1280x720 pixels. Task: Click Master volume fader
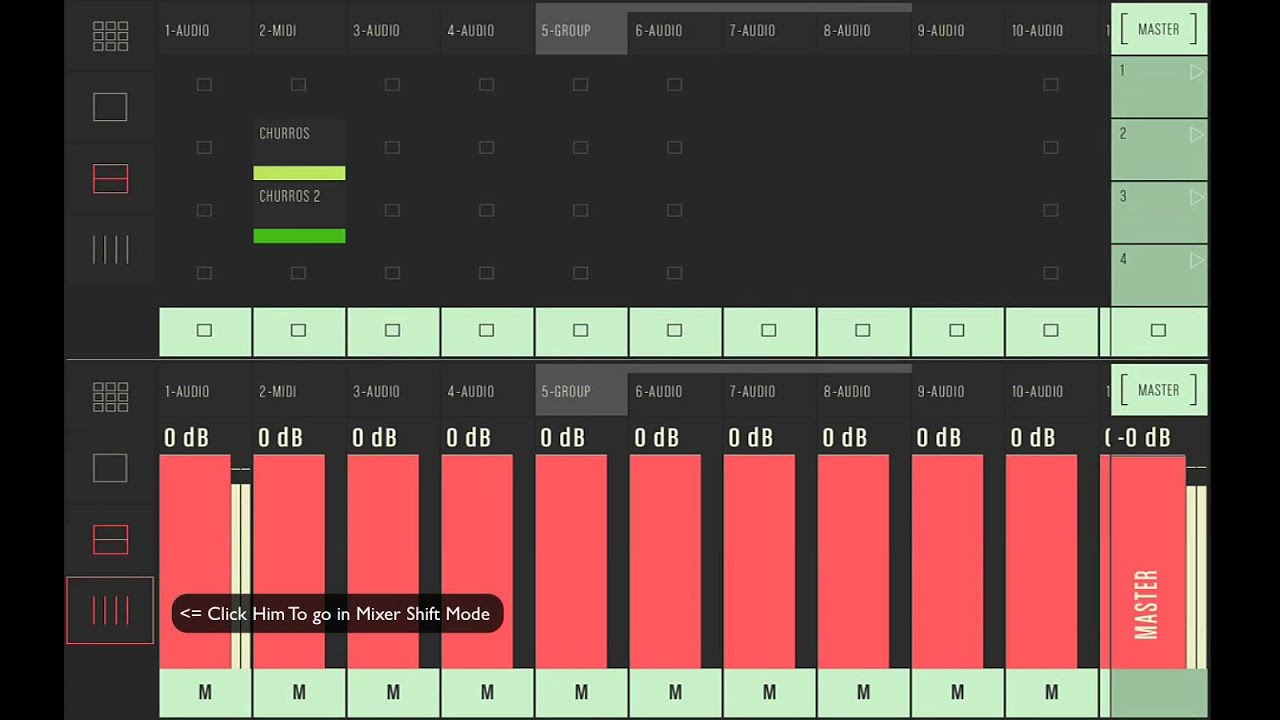[1148, 561]
